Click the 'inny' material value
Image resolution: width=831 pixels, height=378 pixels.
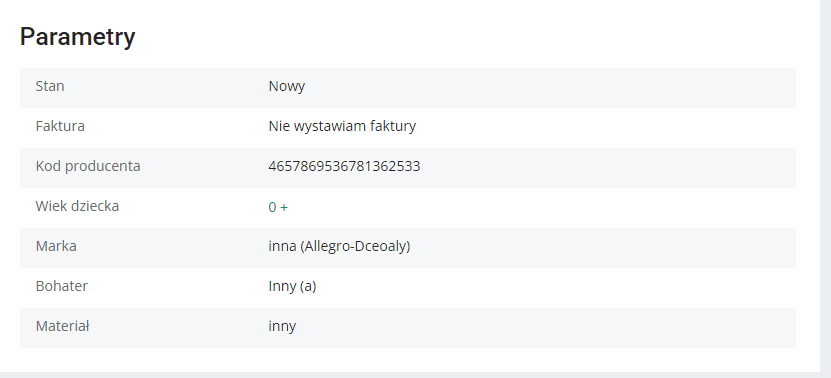[282, 326]
